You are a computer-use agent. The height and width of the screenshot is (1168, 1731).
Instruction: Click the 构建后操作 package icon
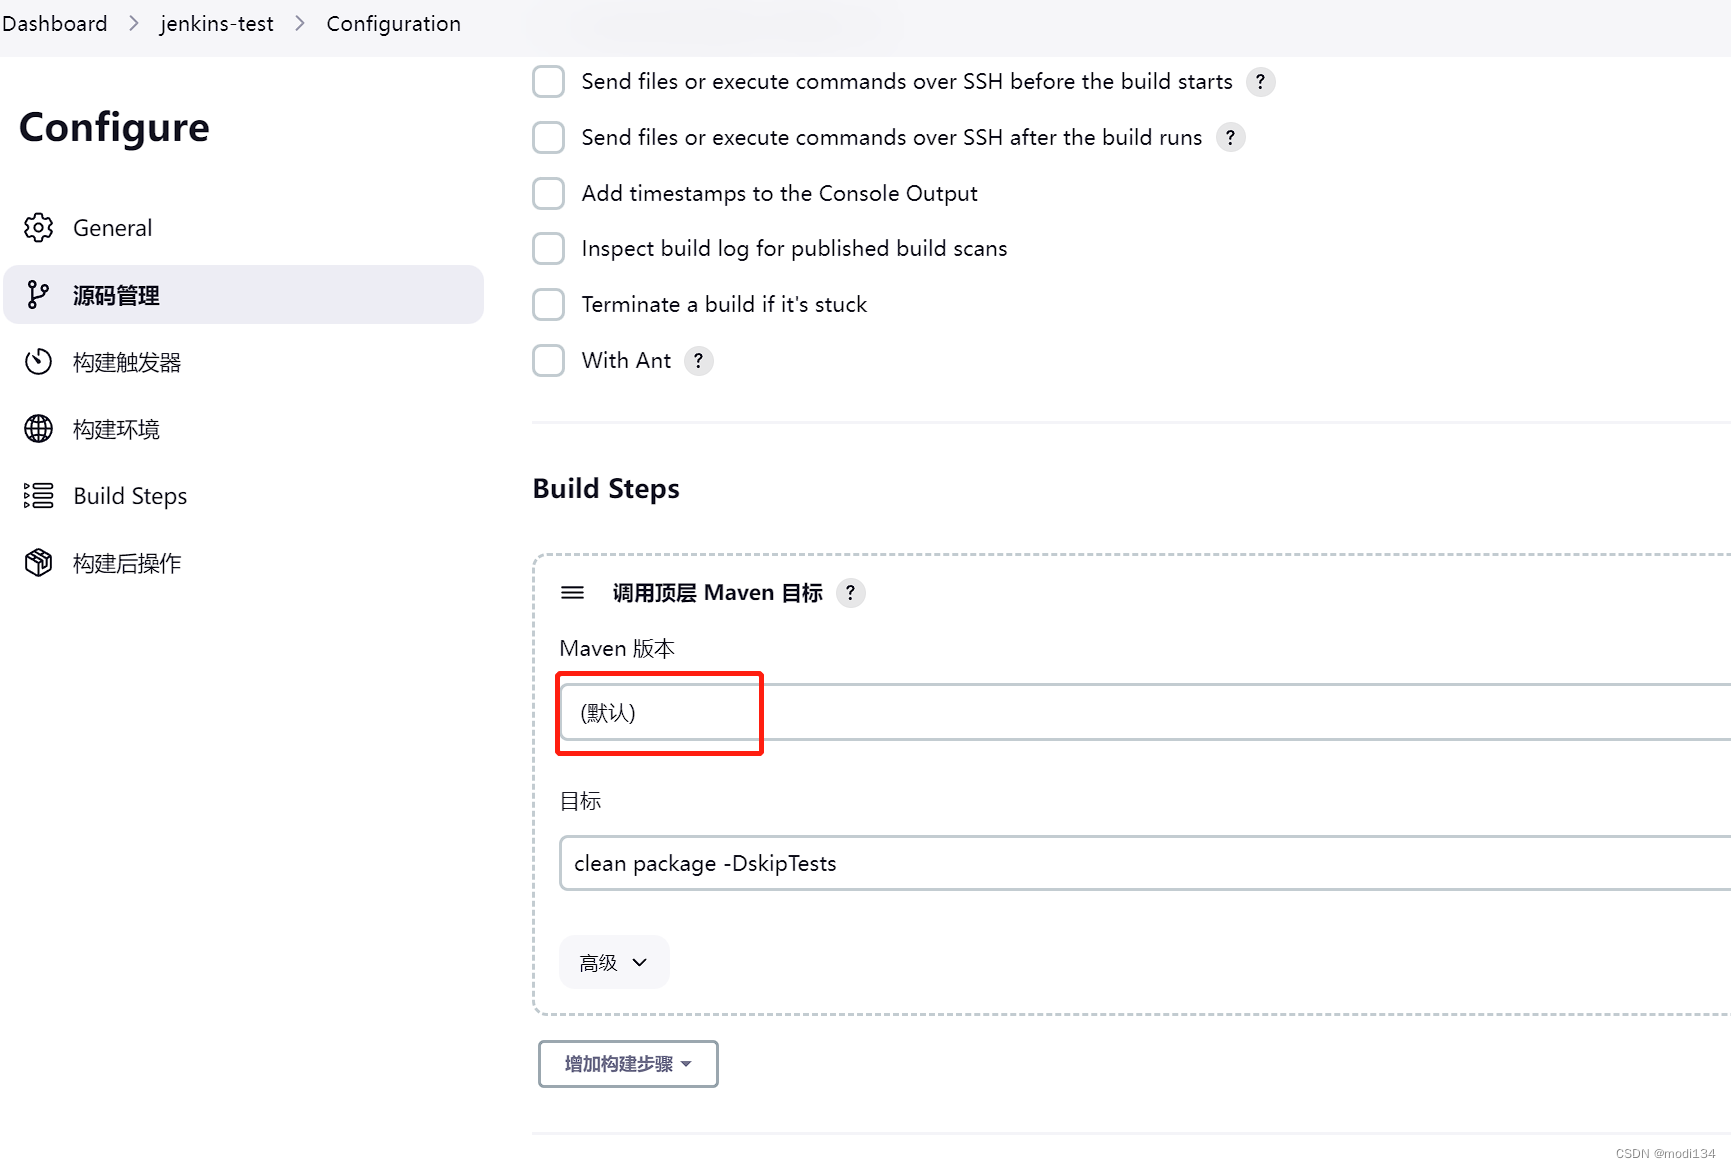coord(38,562)
